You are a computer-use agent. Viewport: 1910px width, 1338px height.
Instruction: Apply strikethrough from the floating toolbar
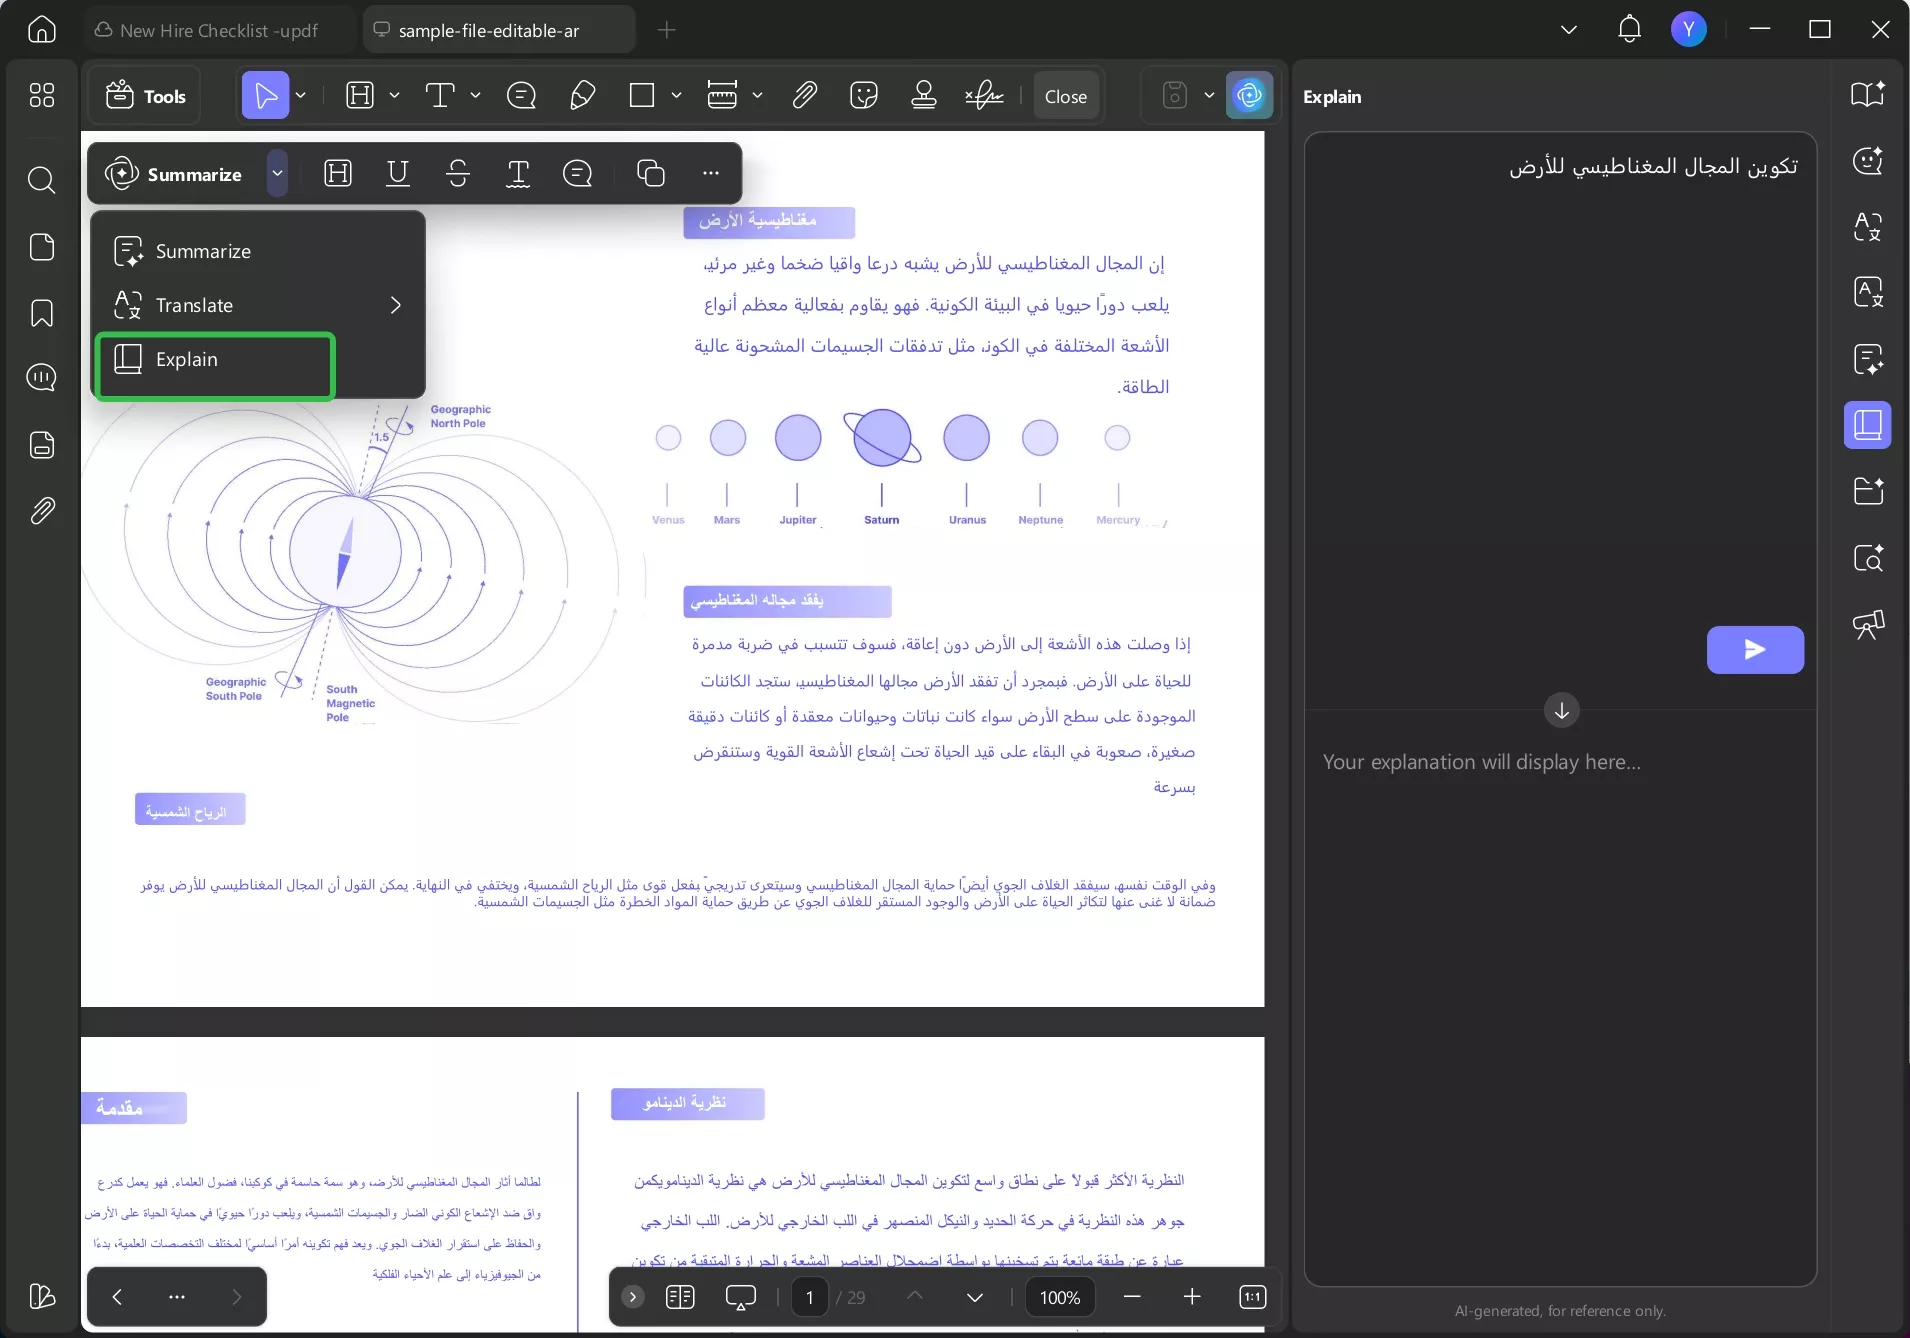(x=457, y=173)
